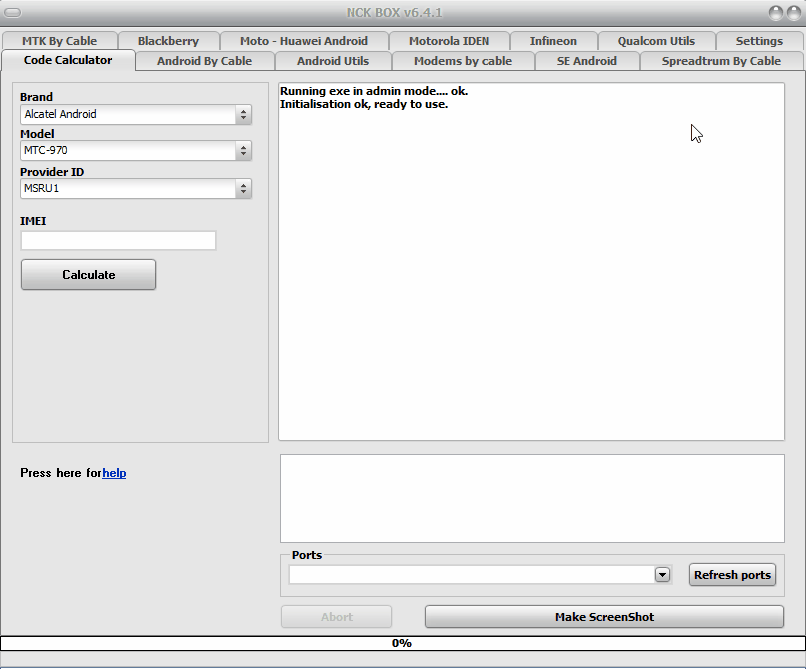Open the Spreadtrum By Cable tab

pos(721,61)
